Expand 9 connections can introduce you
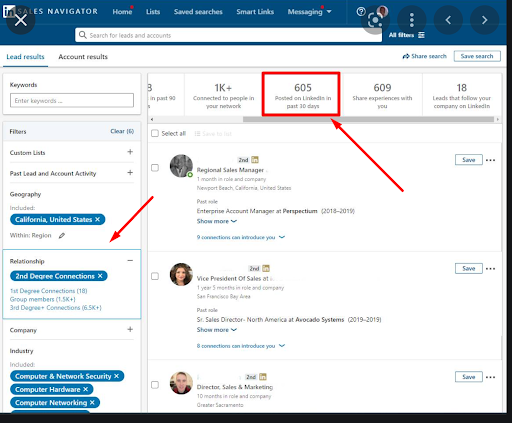 pyautogui.click(x=241, y=237)
